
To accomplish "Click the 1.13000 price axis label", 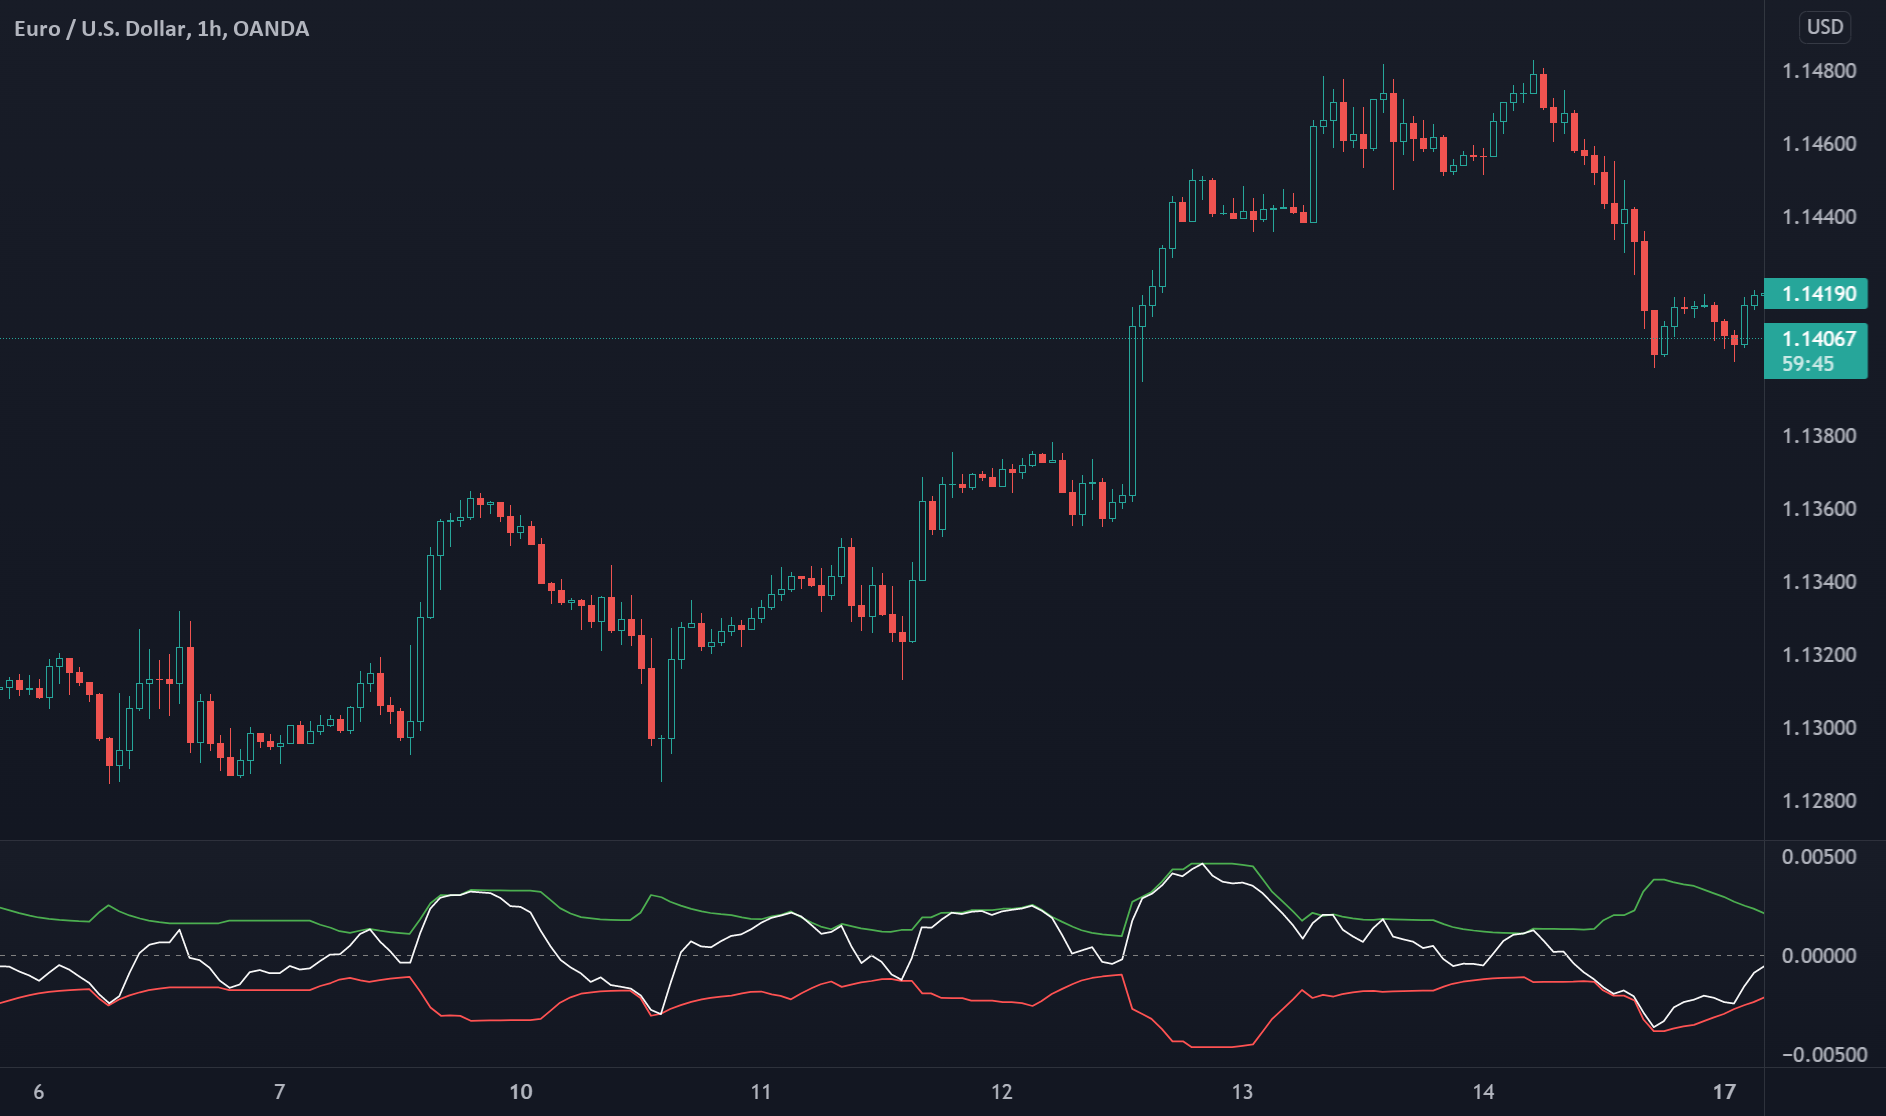I will tap(1819, 728).
